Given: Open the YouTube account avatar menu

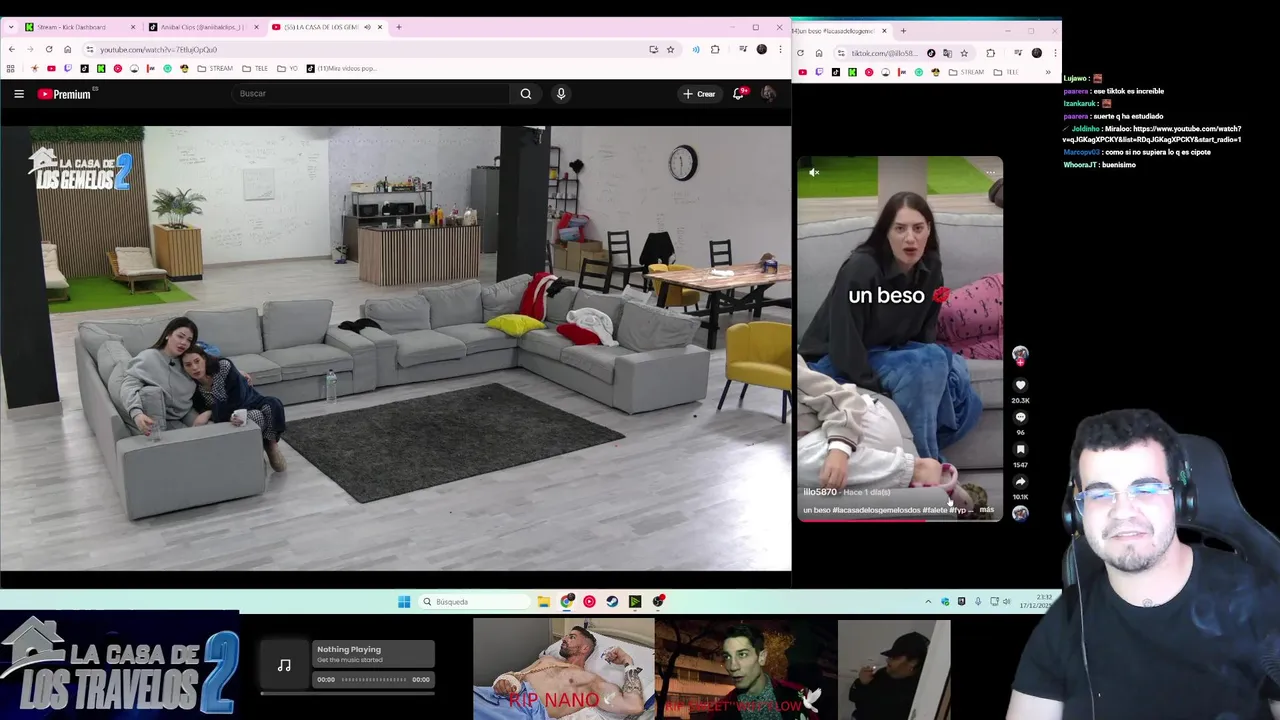Looking at the screenshot, I should [768, 93].
